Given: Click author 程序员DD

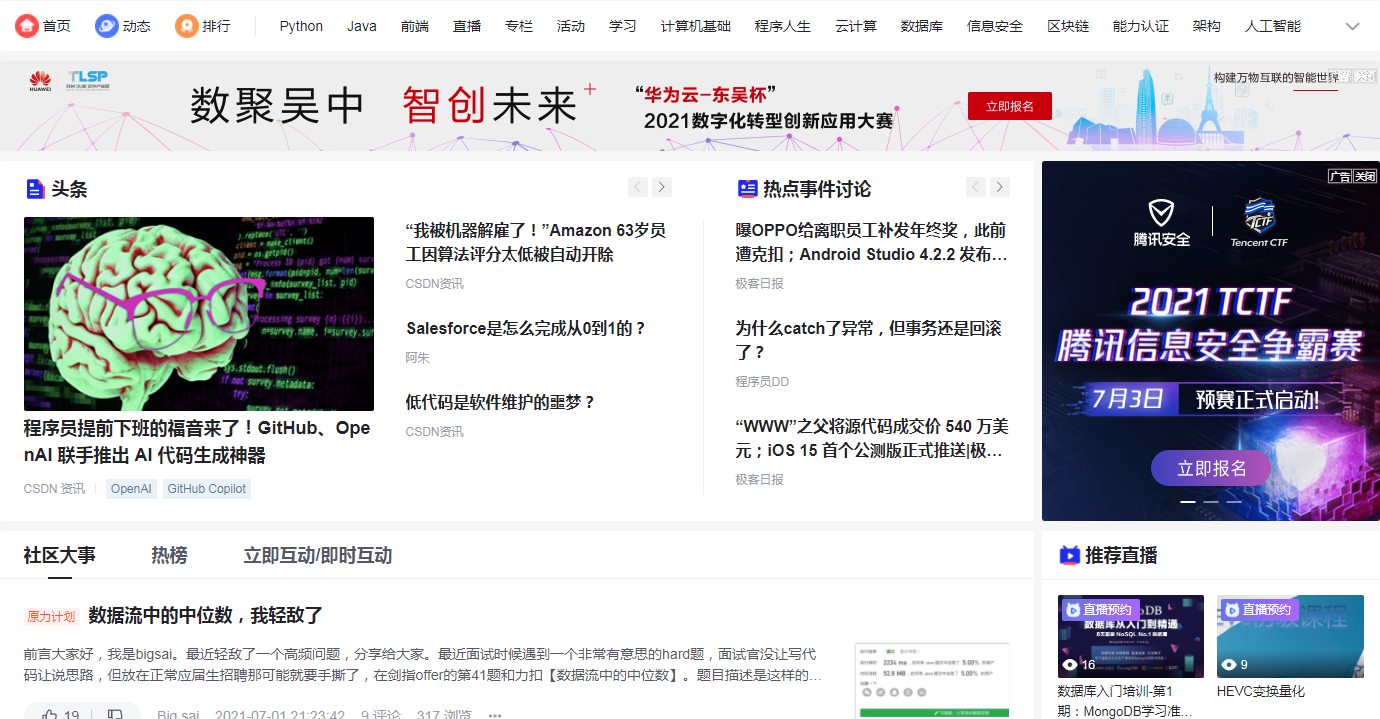Looking at the screenshot, I should (x=762, y=382).
